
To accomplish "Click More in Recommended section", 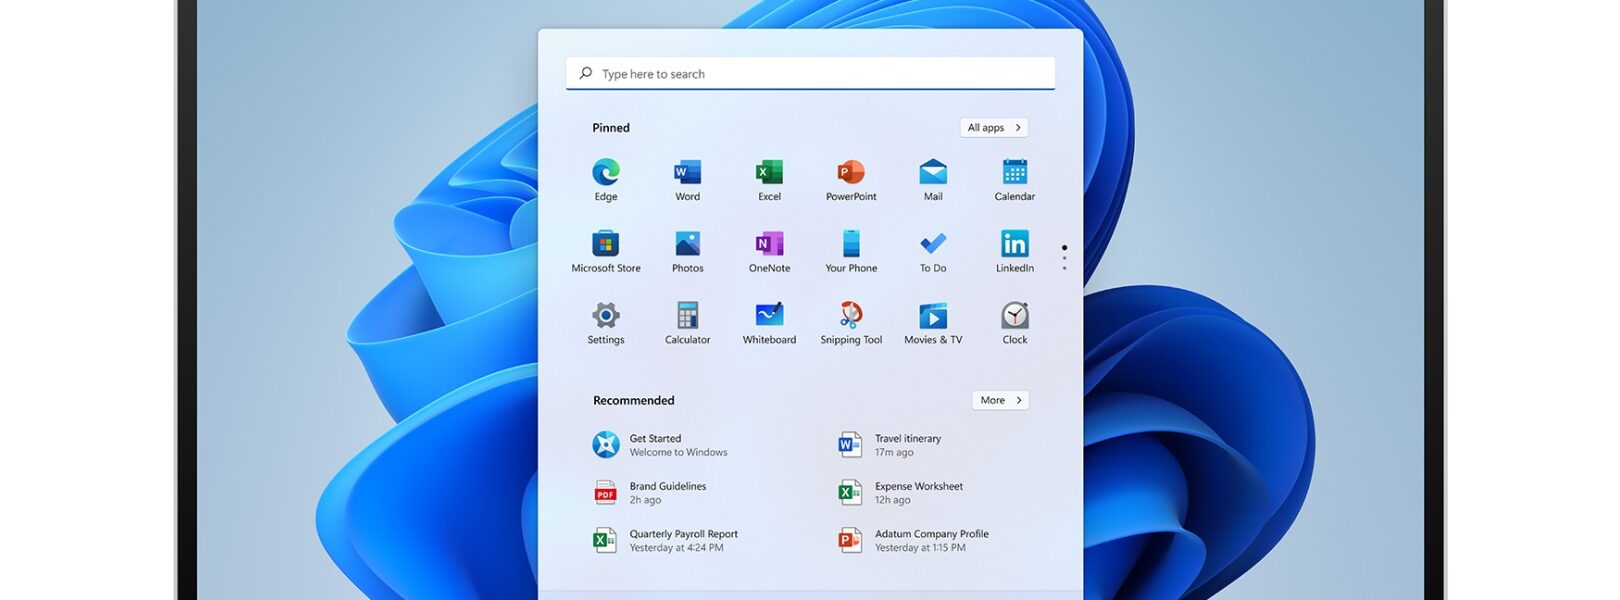I will [x=1000, y=400].
